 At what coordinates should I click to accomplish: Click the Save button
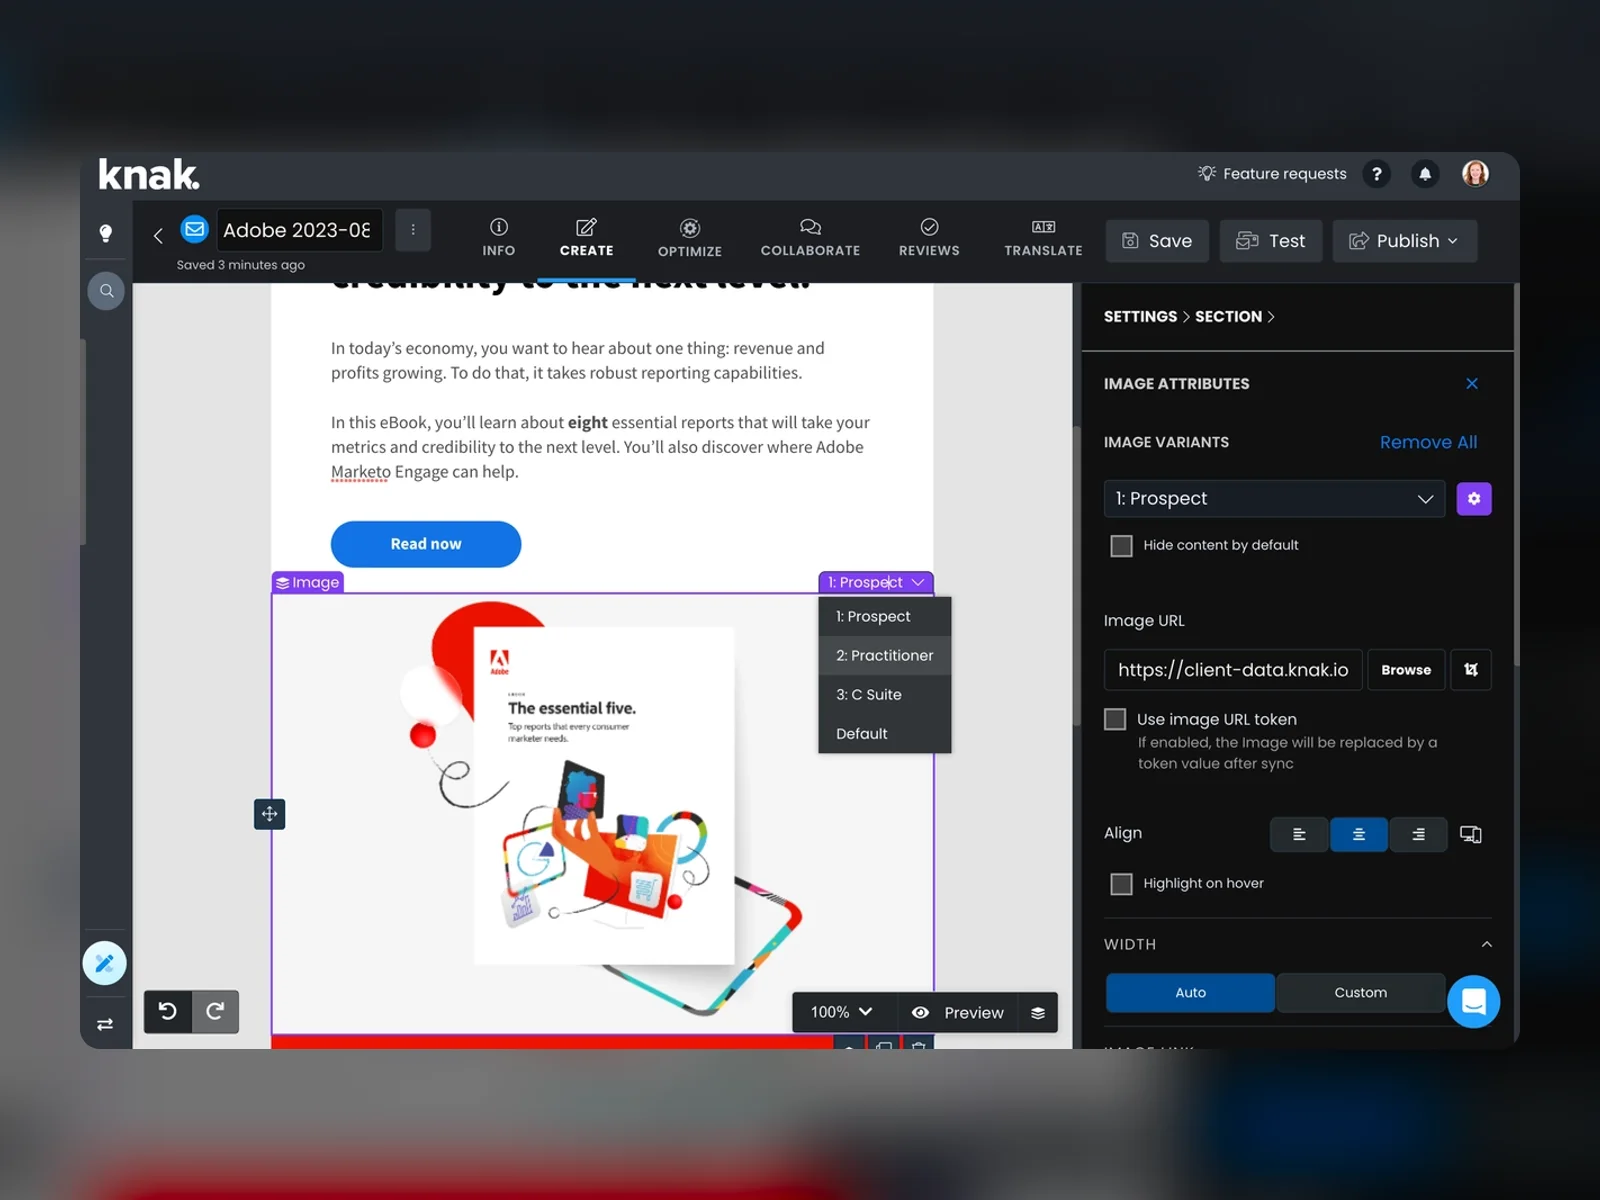(1158, 241)
